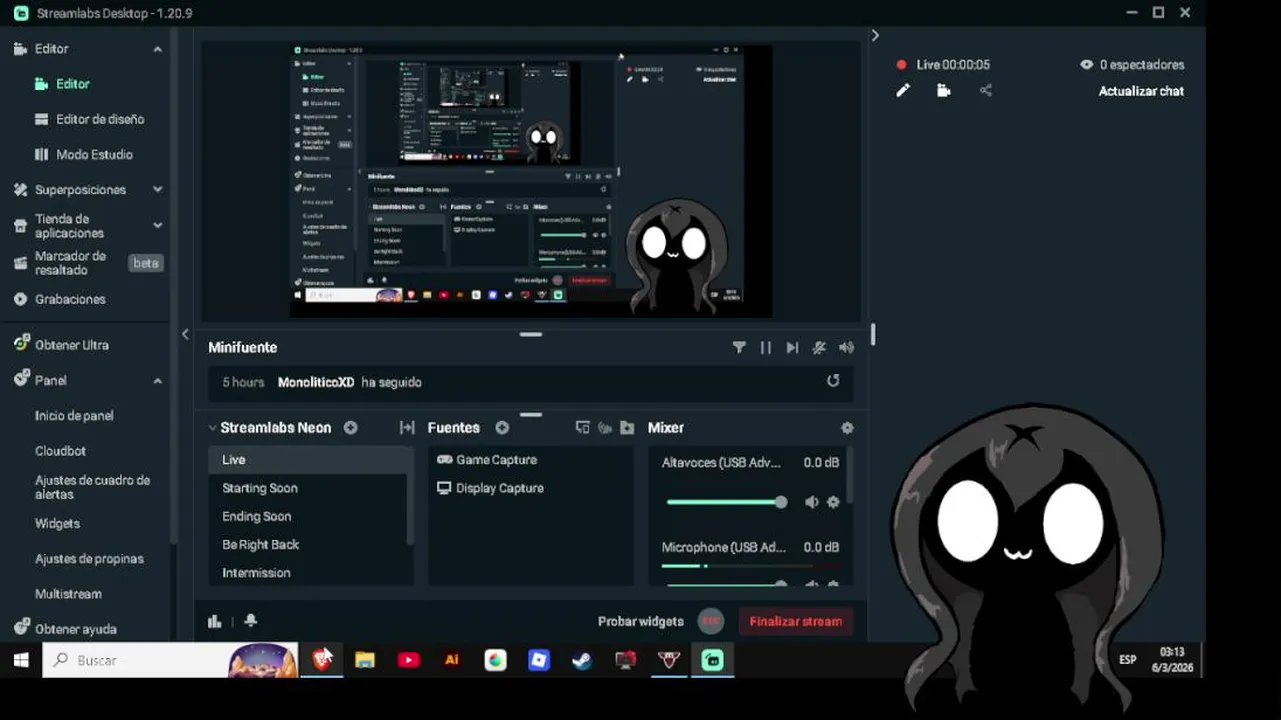Click the stream preview canvas
The height and width of the screenshot is (720, 1281).
[530, 182]
